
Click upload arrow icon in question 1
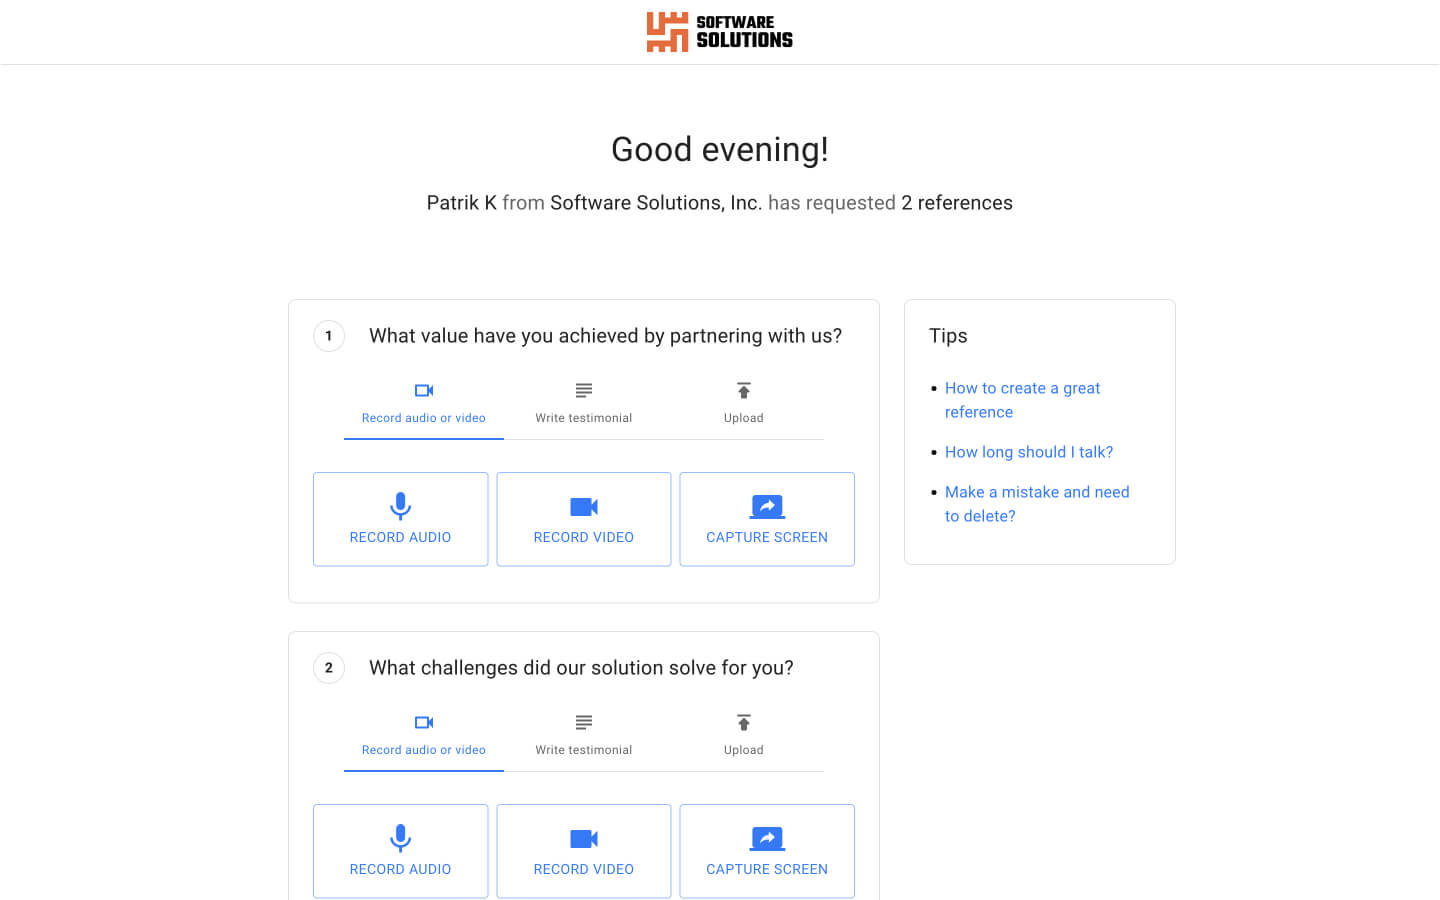click(x=744, y=390)
